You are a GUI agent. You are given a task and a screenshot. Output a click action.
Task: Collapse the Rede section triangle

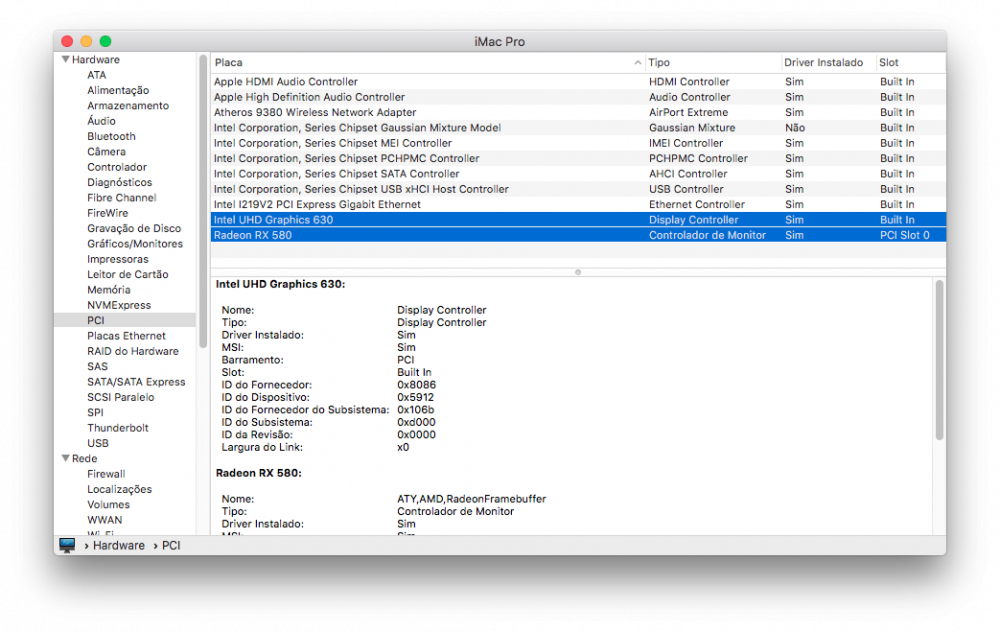click(65, 459)
